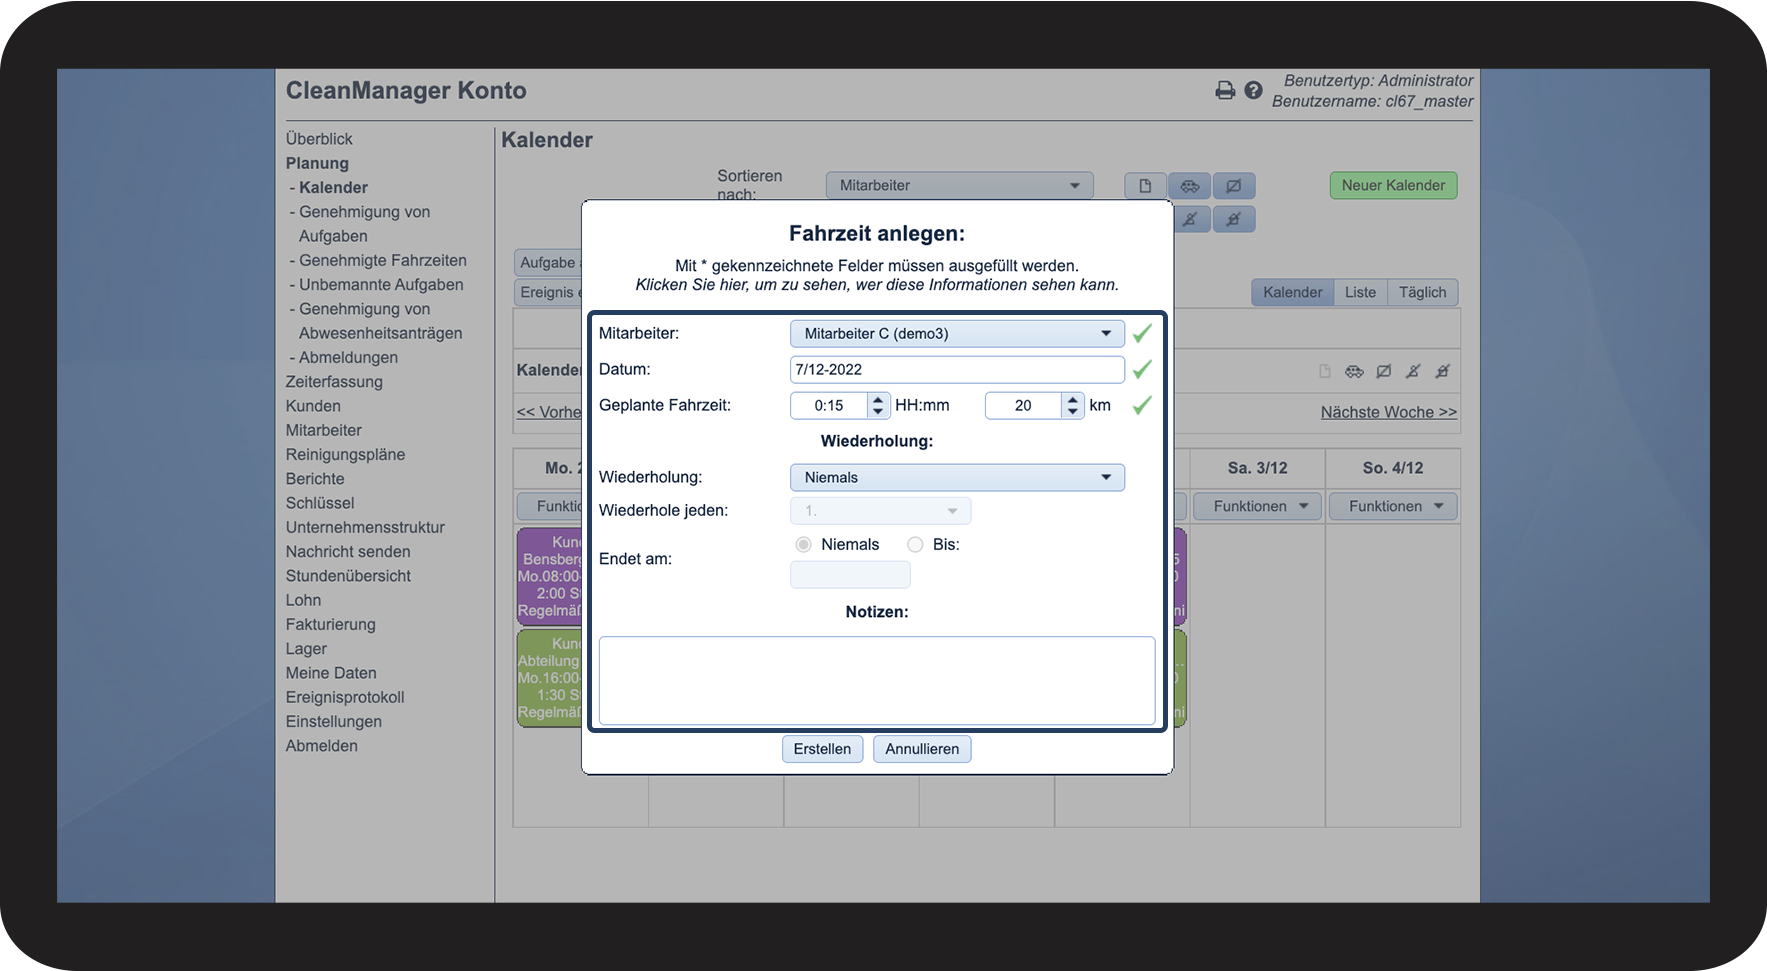Click inside the Notizen text area

877,680
